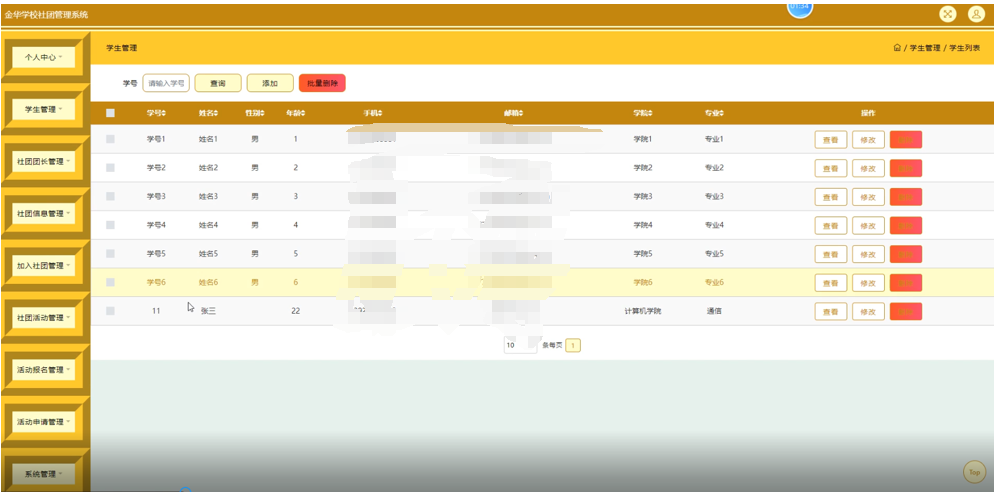Click 查看 for the 学号5 row
994x492 pixels.
tap(830, 254)
